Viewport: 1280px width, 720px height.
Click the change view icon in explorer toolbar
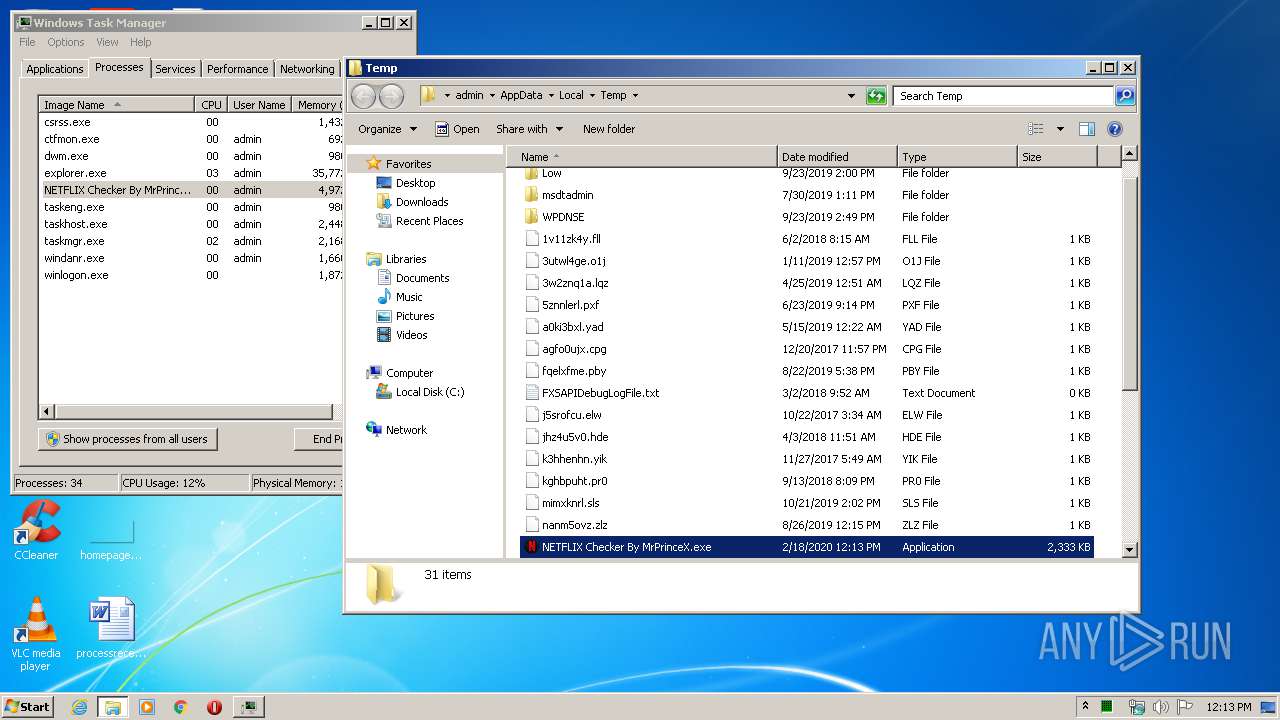[1036, 129]
